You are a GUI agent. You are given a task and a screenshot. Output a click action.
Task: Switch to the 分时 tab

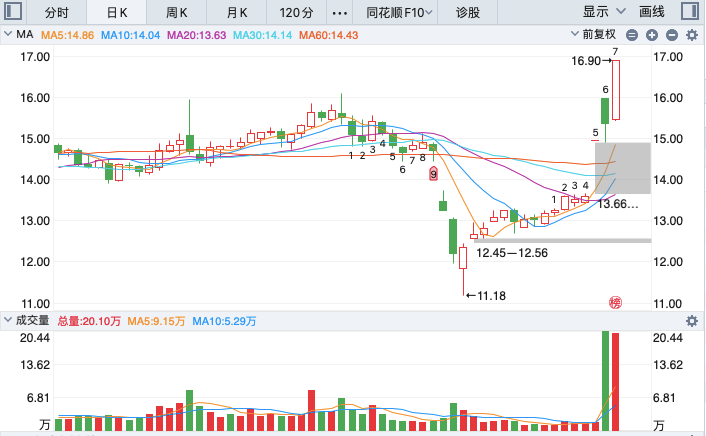tap(56, 13)
